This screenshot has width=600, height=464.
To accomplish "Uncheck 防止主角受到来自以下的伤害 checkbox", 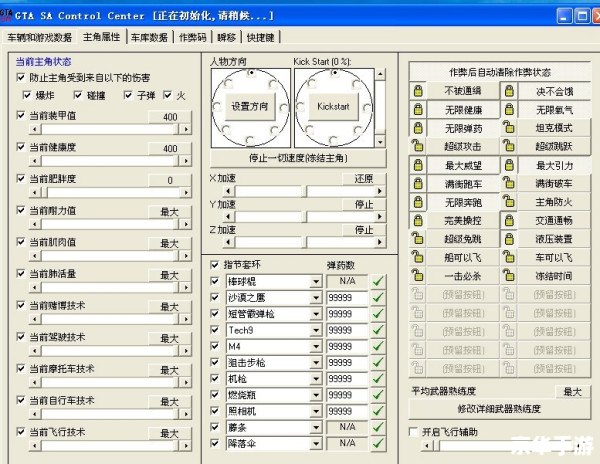I will (21, 77).
